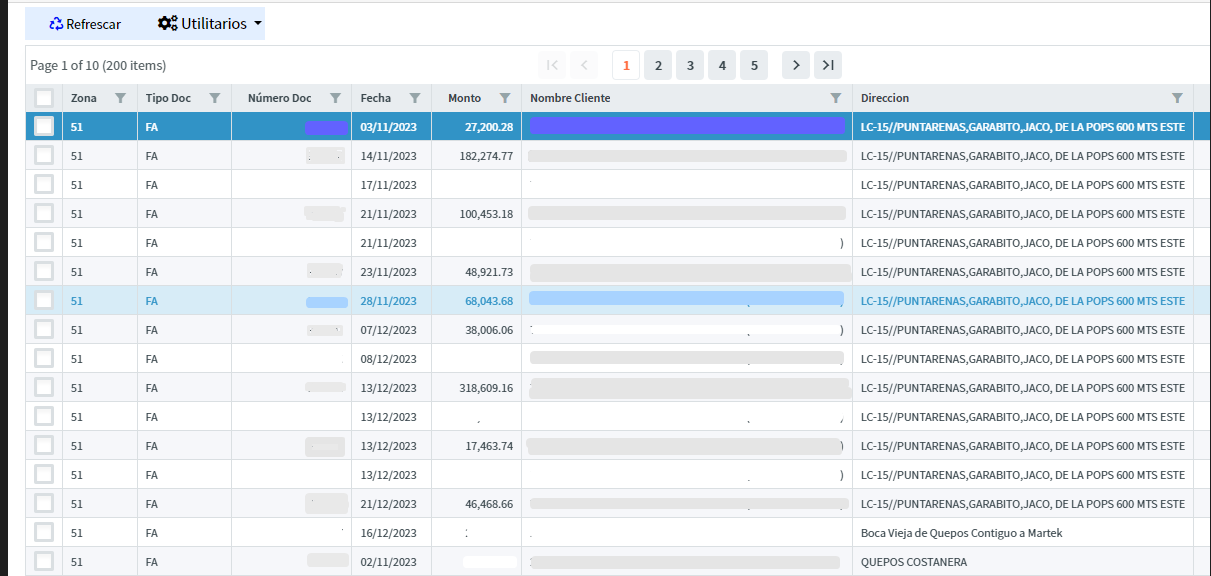Go to the next page arrow
The height and width of the screenshot is (576, 1211).
[x=796, y=65]
